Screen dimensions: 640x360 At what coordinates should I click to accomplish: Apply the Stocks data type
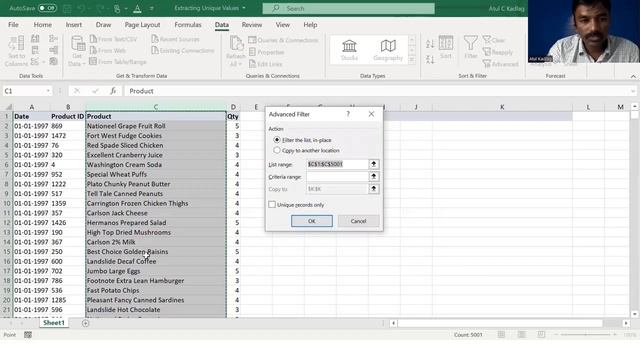click(x=349, y=50)
